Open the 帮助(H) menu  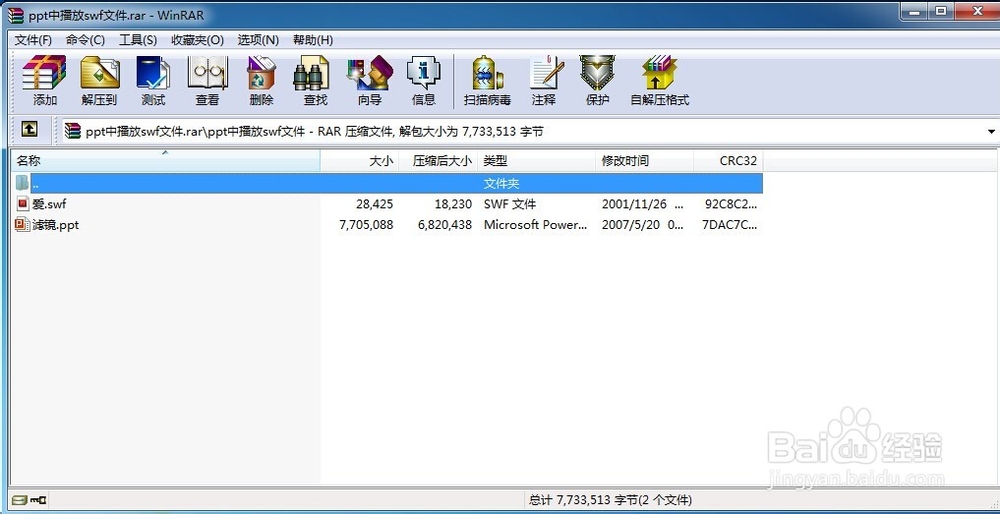pyautogui.click(x=312, y=40)
